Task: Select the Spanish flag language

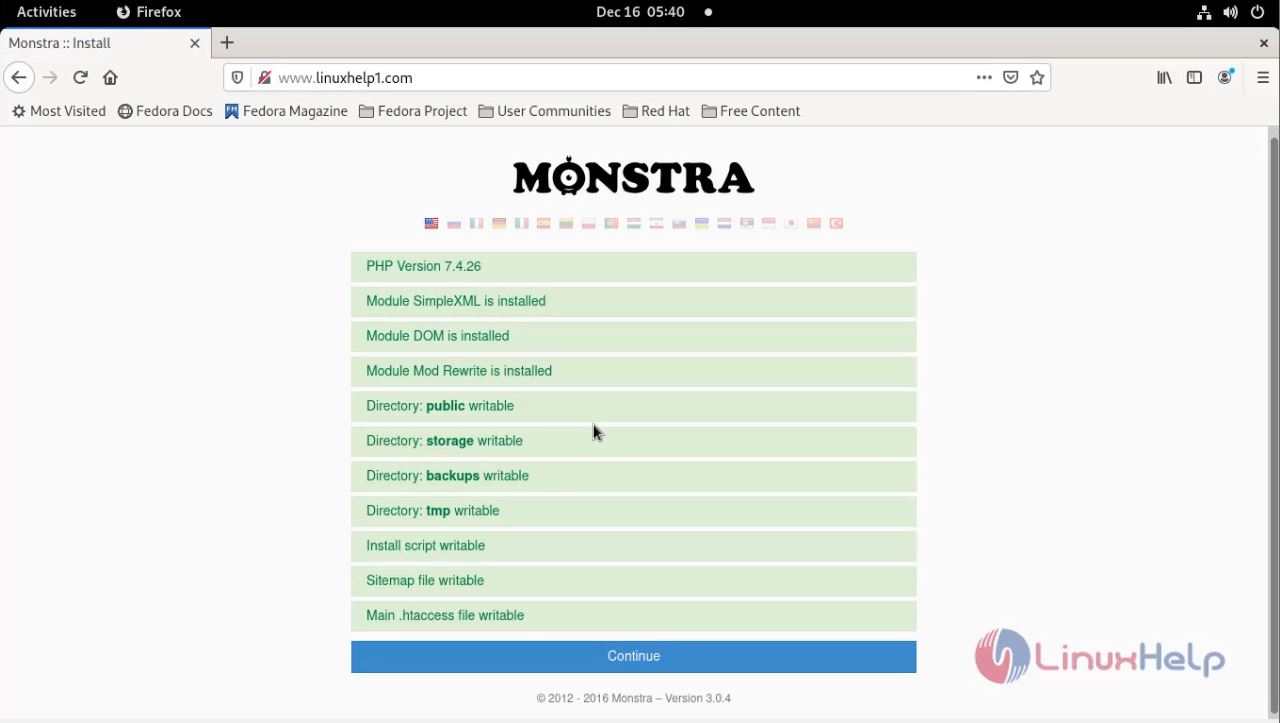Action: click(x=544, y=223)
